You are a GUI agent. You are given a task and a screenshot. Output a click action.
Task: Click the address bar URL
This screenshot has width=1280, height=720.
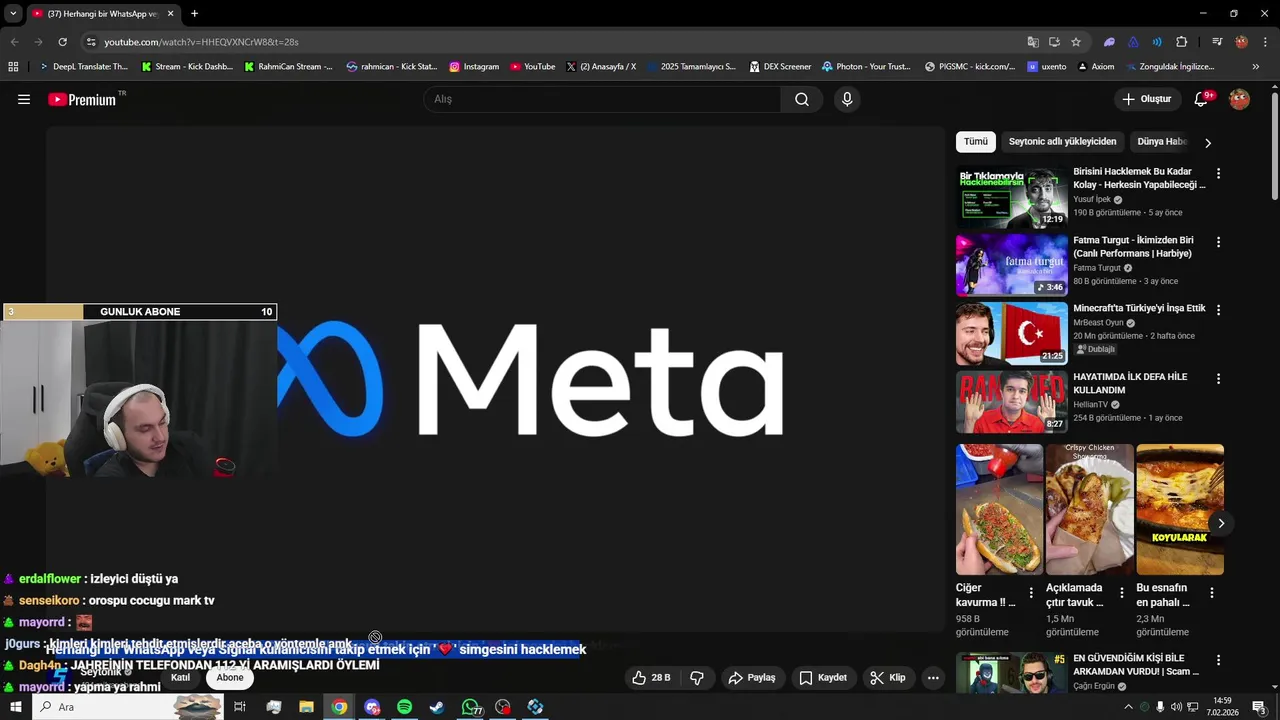pos(201,42)
